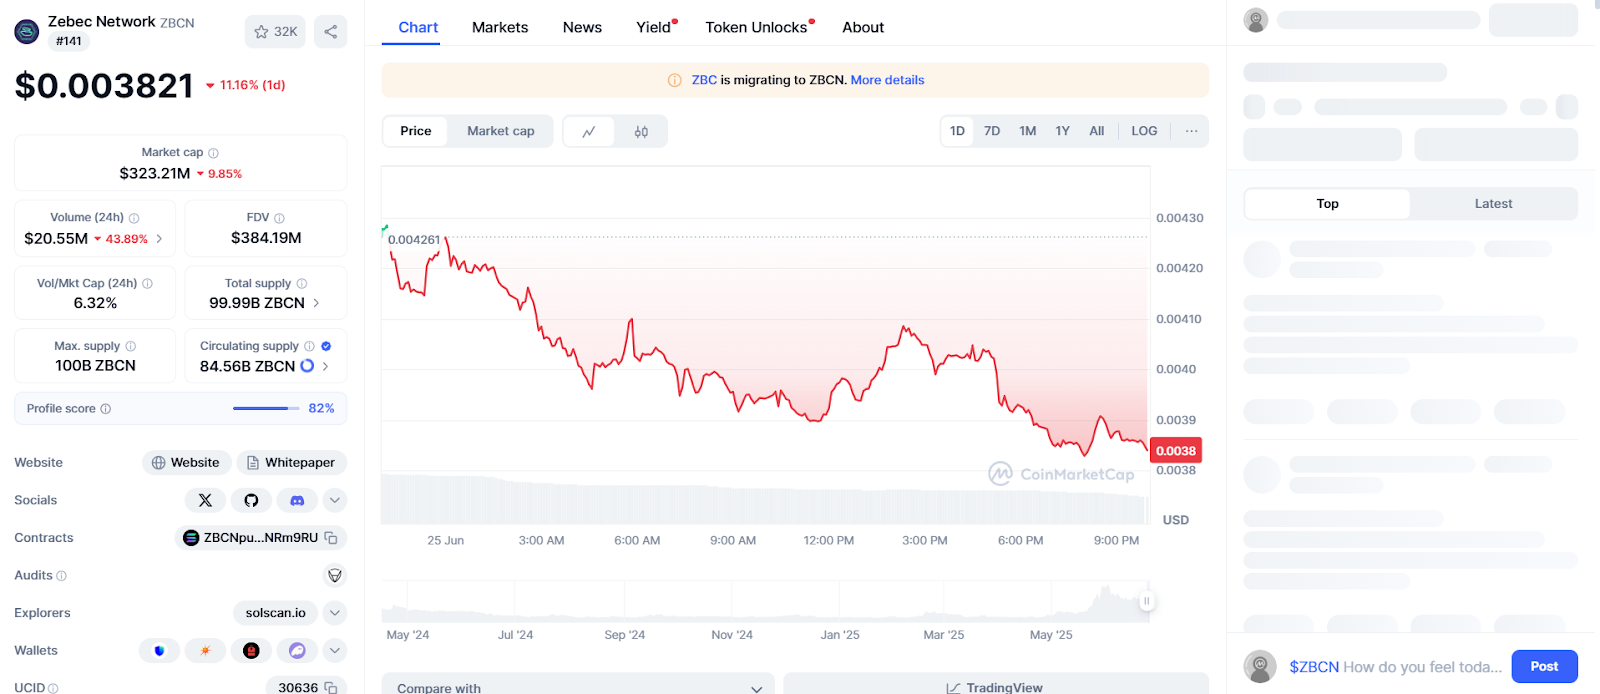
Task: Select Price chart toggle
Action: [416, 131]
